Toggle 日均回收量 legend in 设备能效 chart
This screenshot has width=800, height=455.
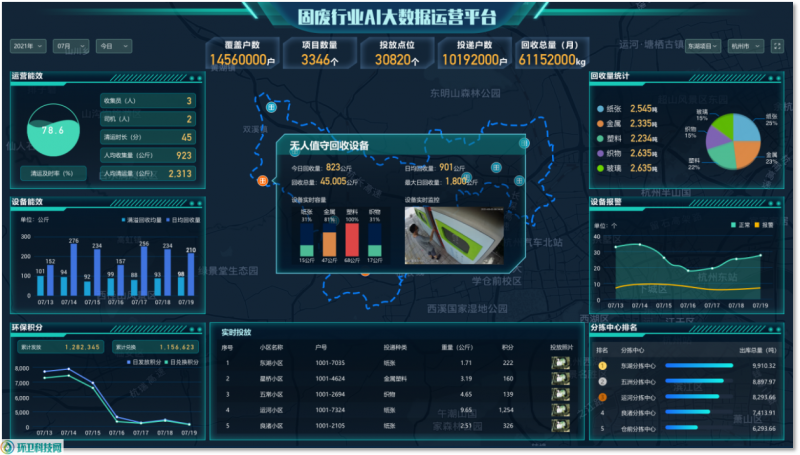(183, 220)
